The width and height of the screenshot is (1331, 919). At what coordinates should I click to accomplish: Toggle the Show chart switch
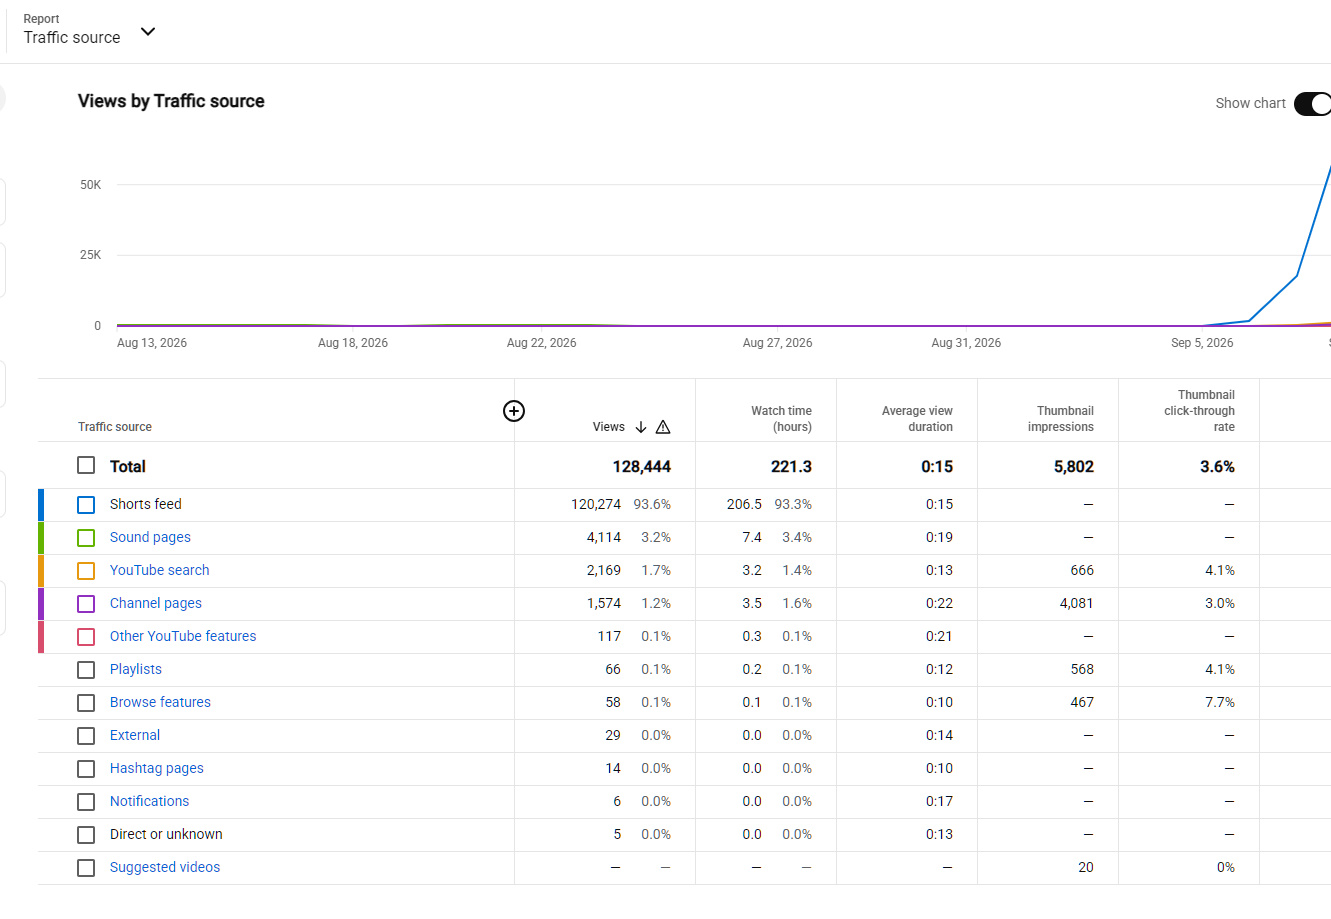click(1312, 103)
